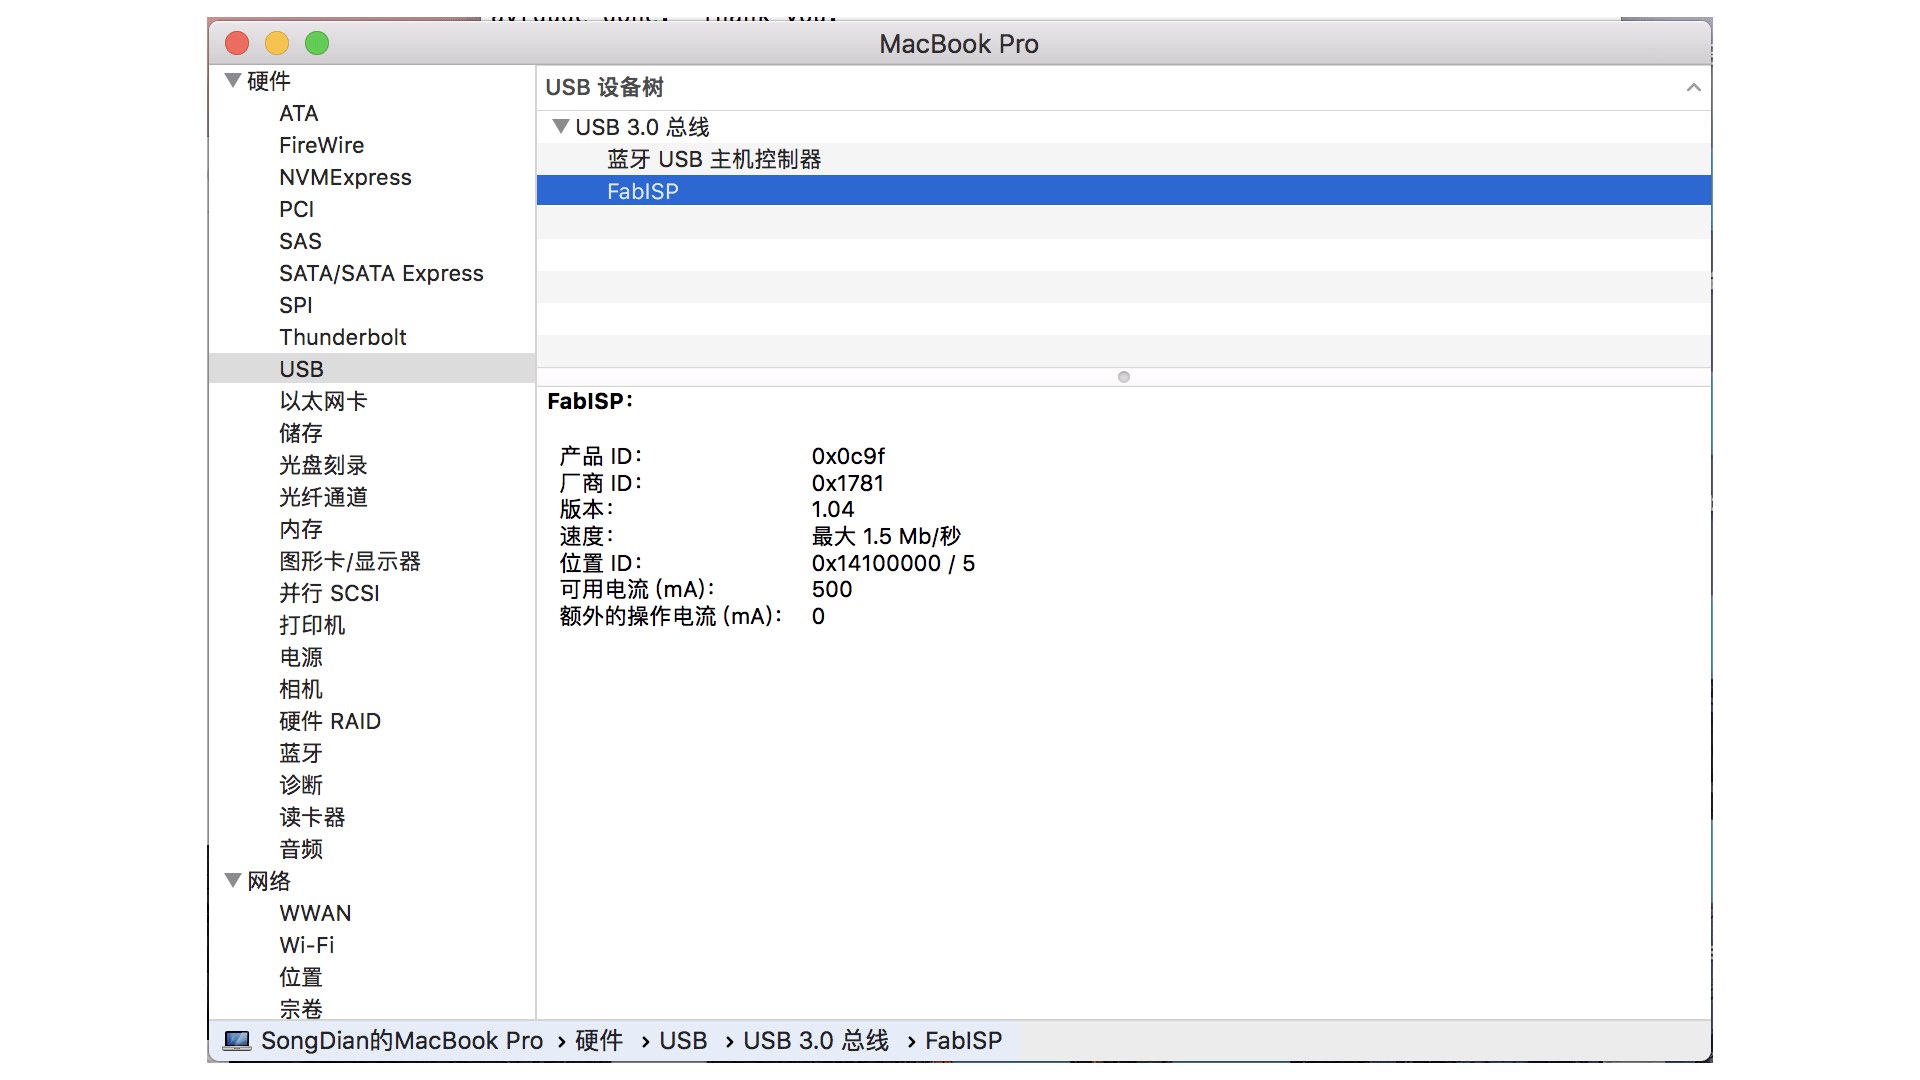Select 并行 SCSI in the sidebar
1920x1080 pixels.
point(329,593)
